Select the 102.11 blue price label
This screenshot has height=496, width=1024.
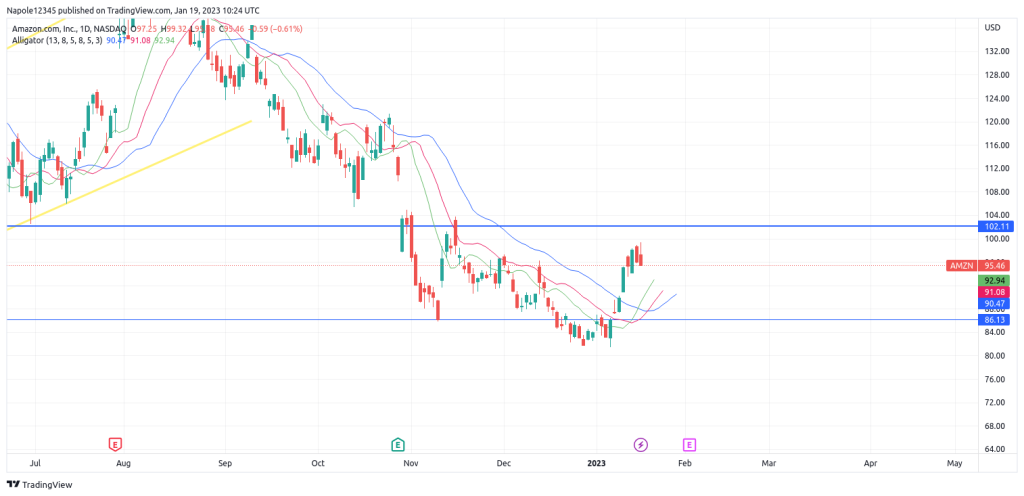[995, 226]
